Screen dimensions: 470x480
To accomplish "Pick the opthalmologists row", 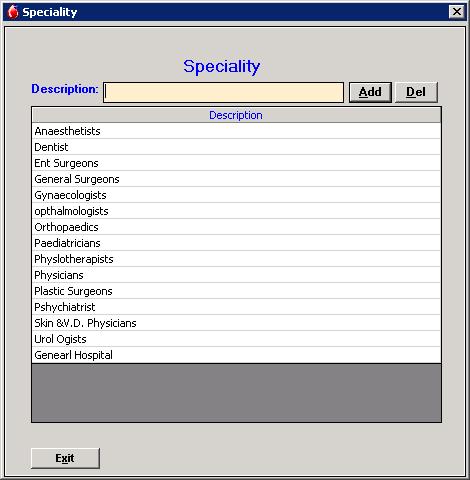I will pyautogui.click(x=236, y=211).
